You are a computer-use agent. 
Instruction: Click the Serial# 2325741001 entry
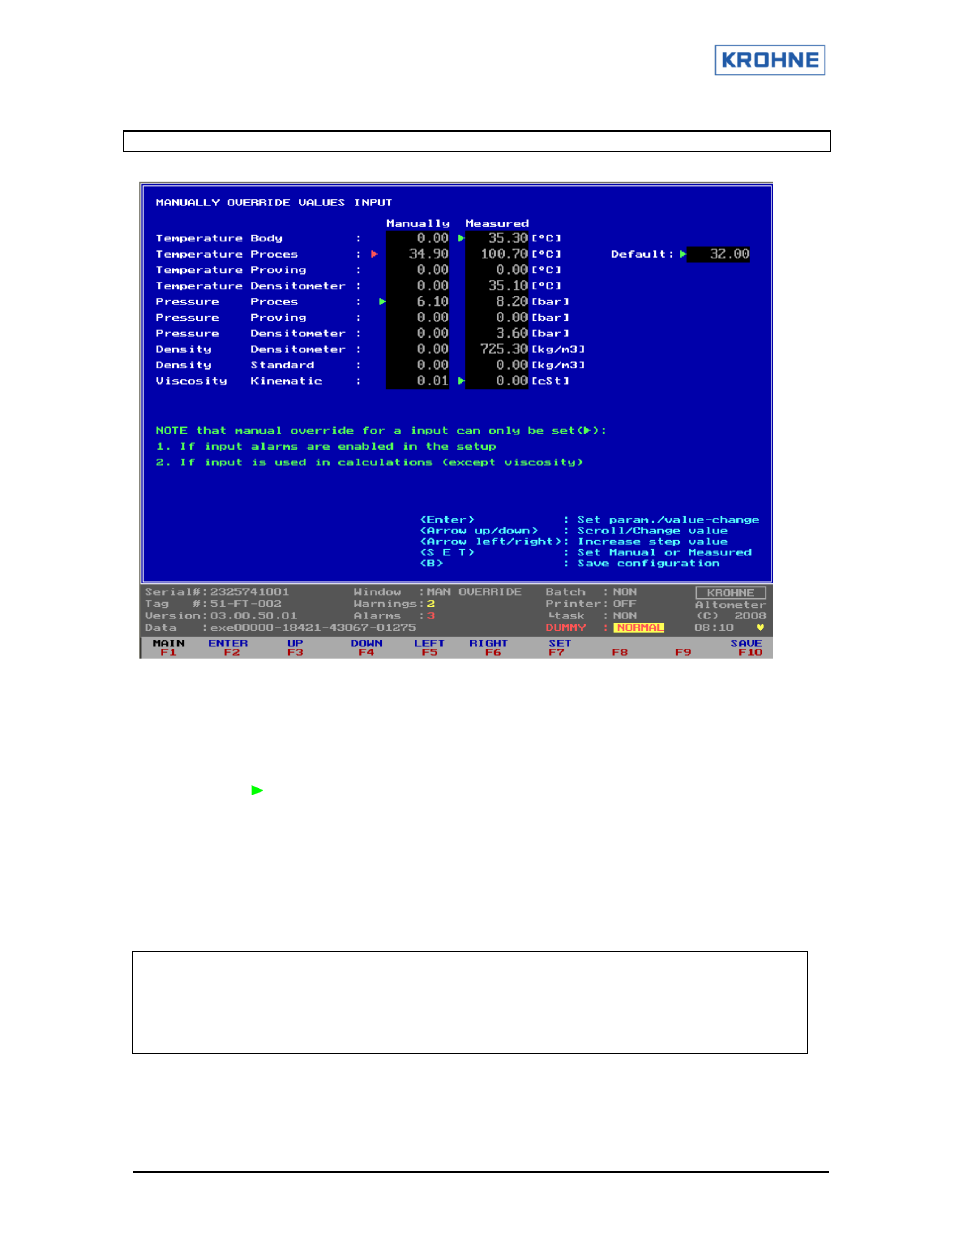pyautogui.click(x=217, y=592)
